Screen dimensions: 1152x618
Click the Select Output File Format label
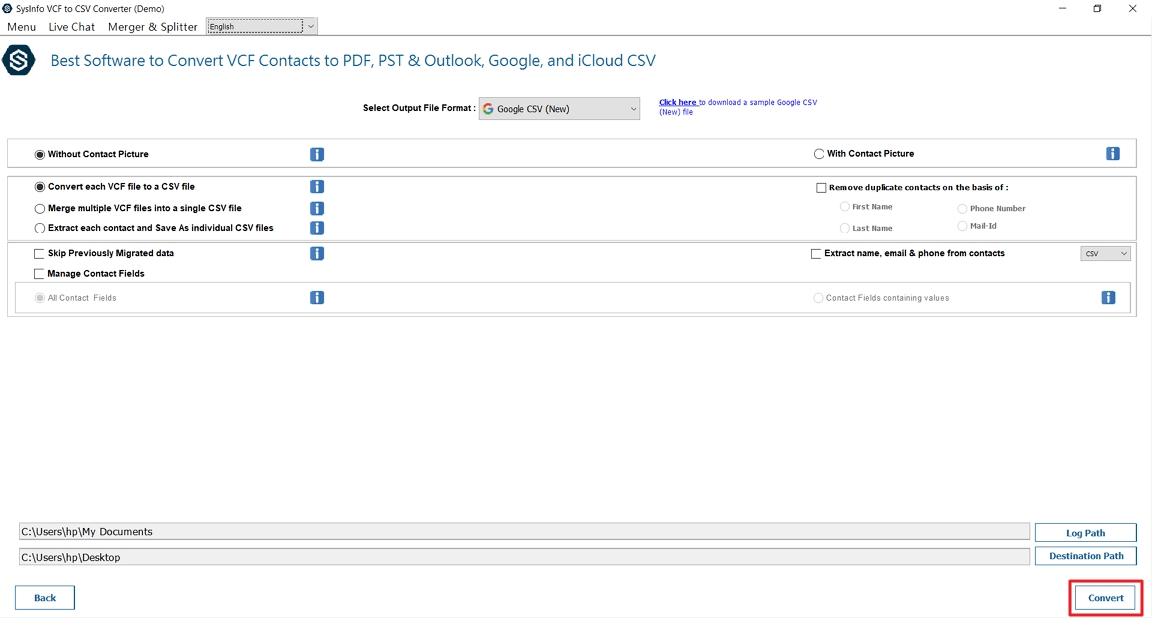(419, 108)
